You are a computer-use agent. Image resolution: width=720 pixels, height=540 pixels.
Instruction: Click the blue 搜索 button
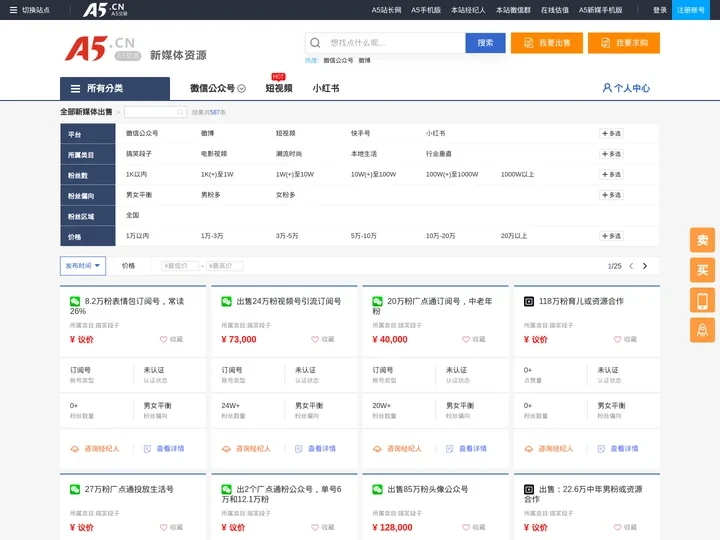(485, 43)
